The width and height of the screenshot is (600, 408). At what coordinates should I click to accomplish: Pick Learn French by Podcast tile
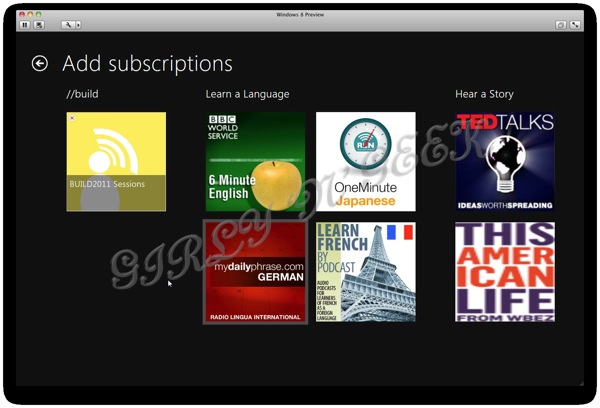pyautogui.click(x=366, y=272)
